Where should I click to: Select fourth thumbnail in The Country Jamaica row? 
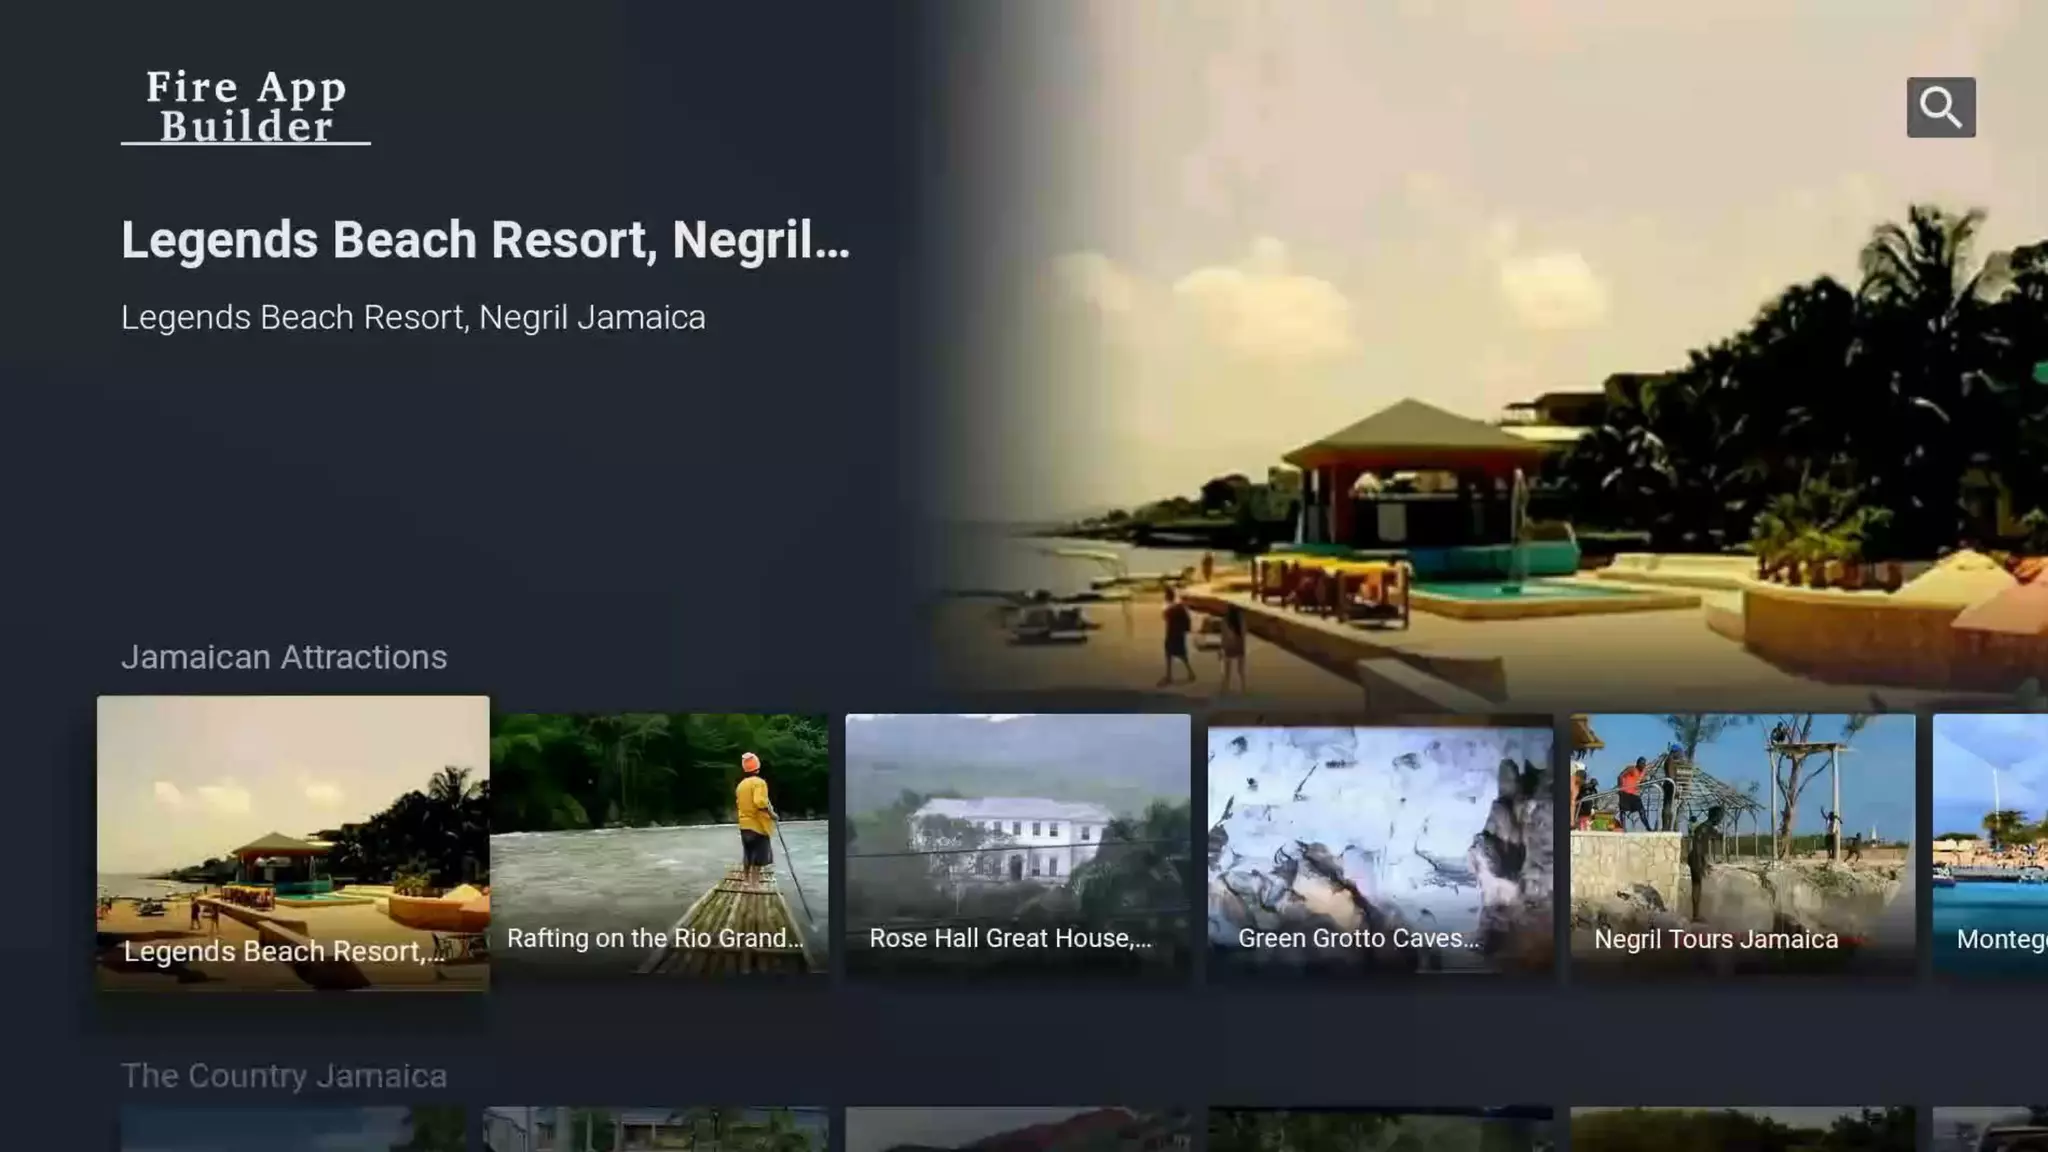pyautogui.click(x=1380, y=1130)
